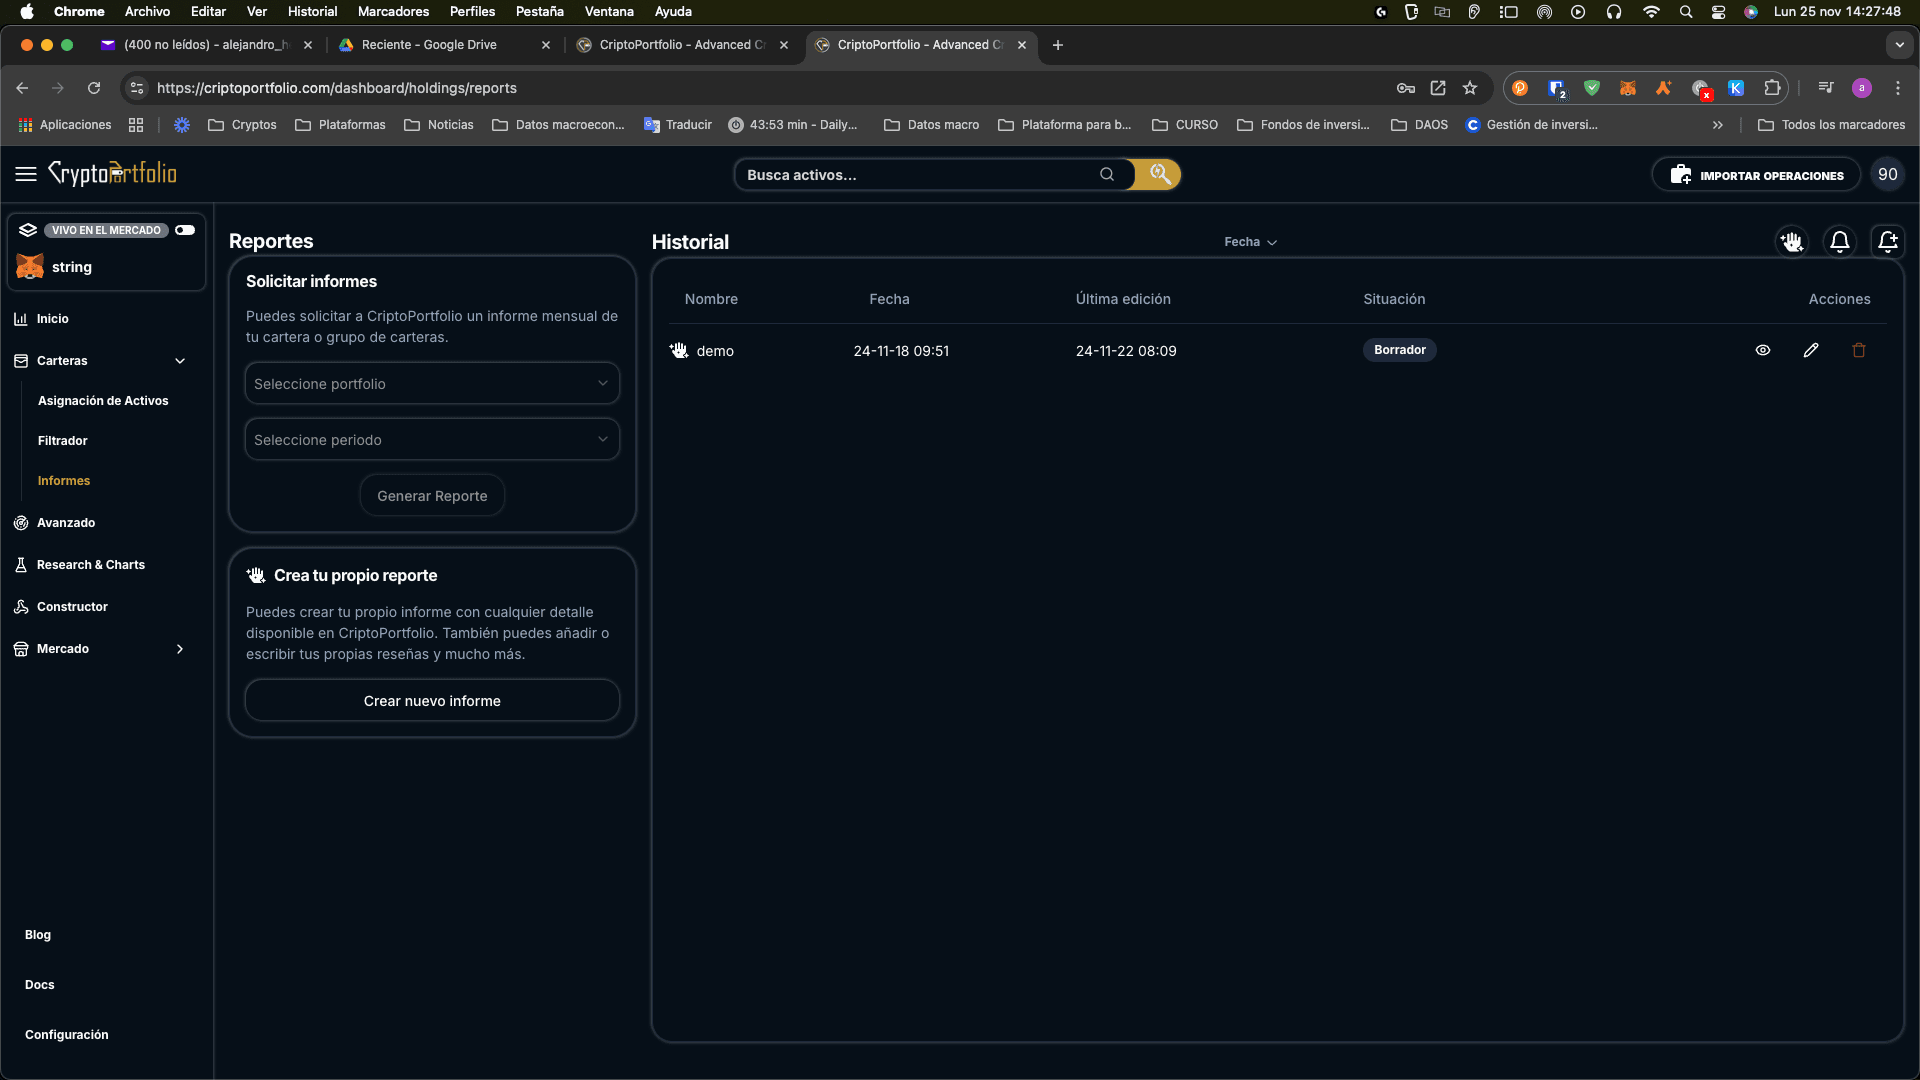Image resolution: width=1920 pixels, height=1080 pixels.
Task: Click the hand icon above Historial table
Action: [x=1792, y=242]
